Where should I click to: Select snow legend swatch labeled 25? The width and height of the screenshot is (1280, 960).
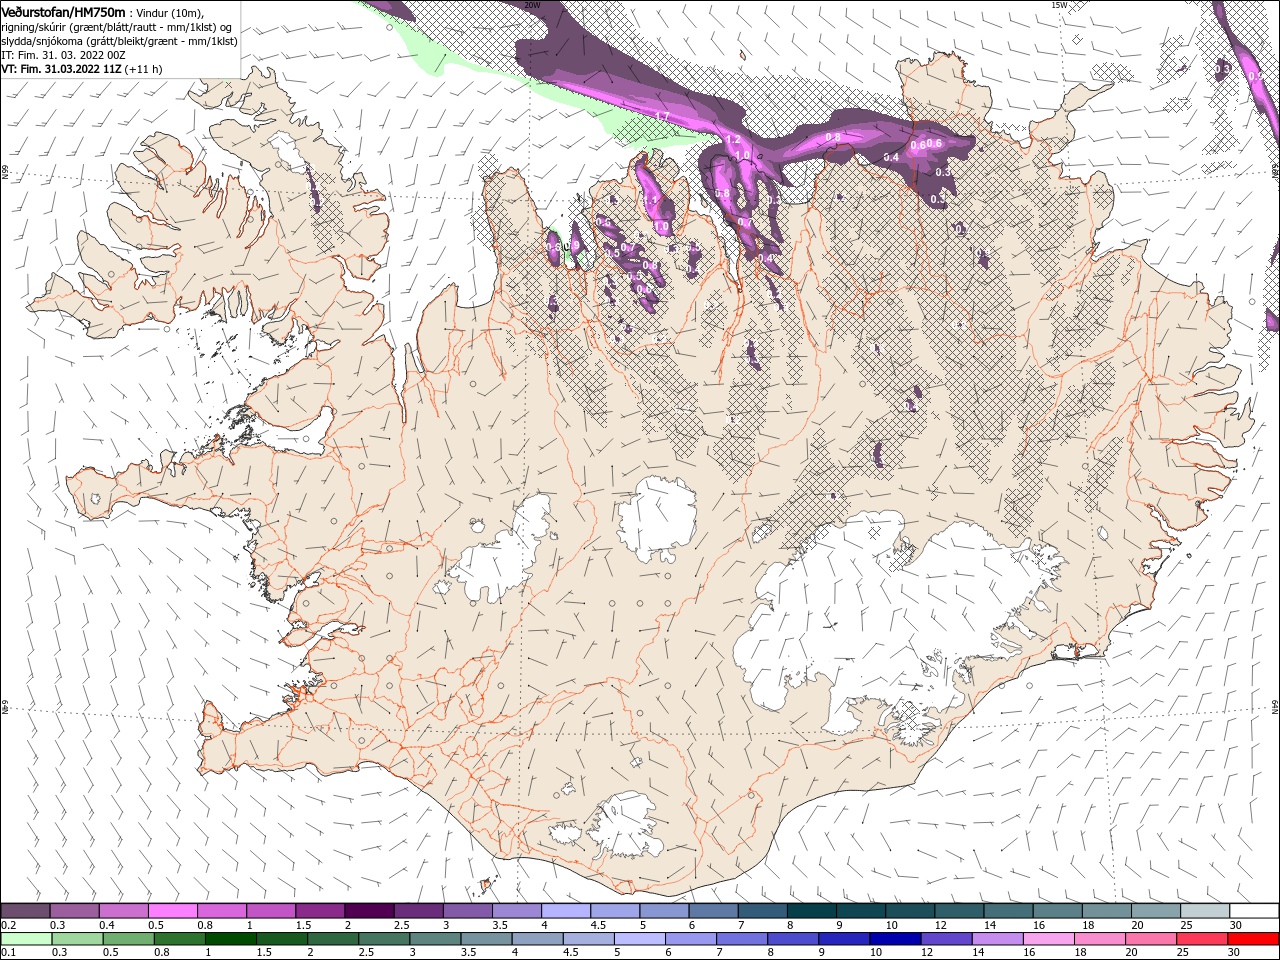click(x=1205, y=911)
